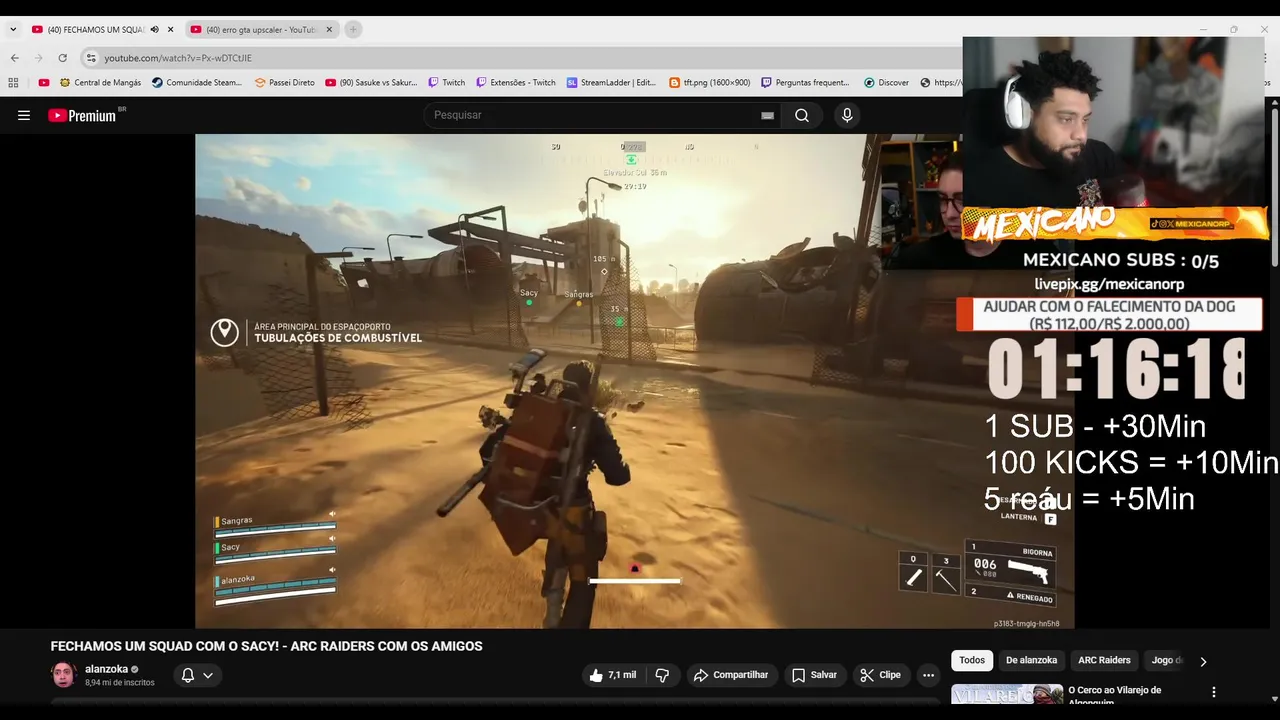Go back with browser back arrow
This screenshot has width=1280, height=720.
(14, 58)
